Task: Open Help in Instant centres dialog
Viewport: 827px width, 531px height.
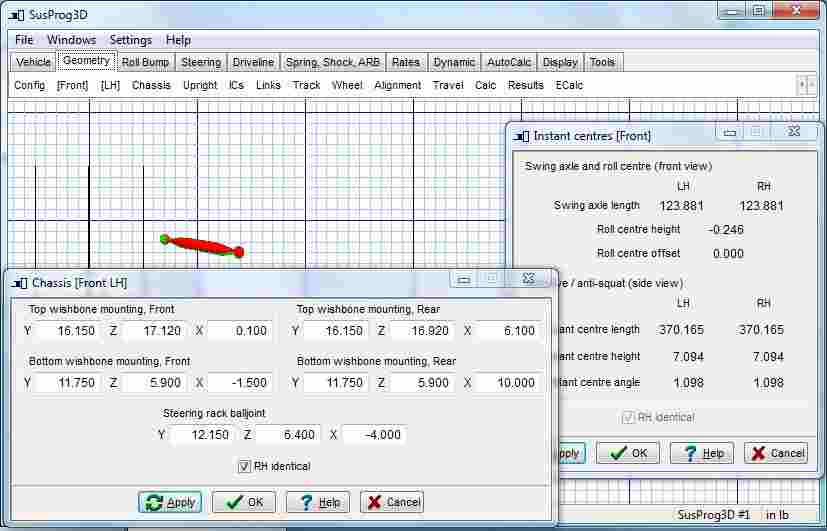Action: (702, 453)
